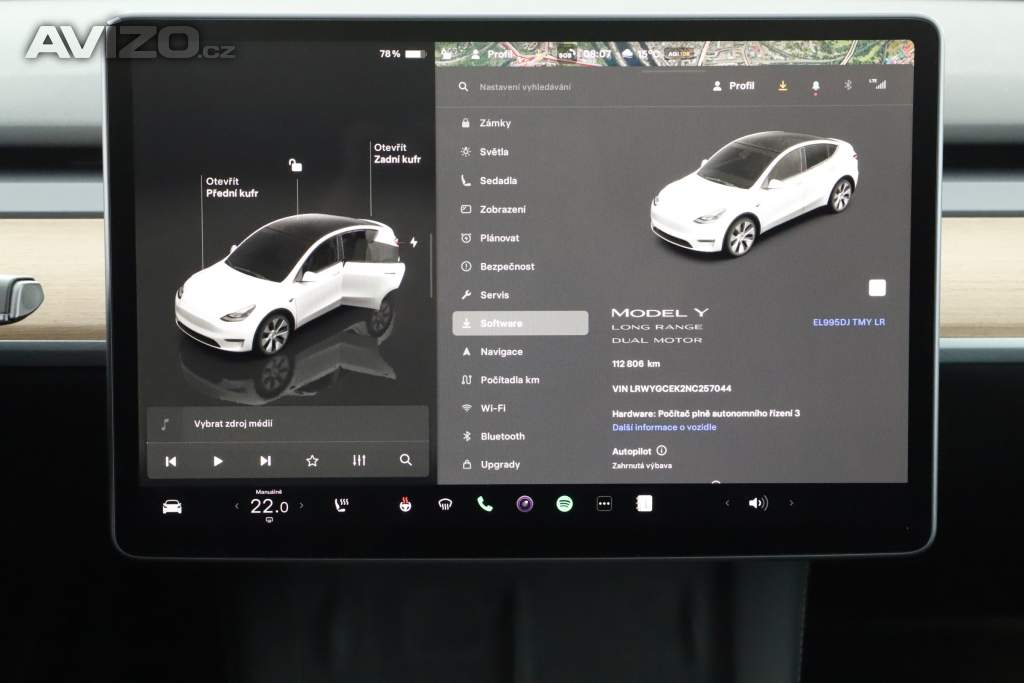
Task: Open the yellow software download icon
Action: click(782, 86)
